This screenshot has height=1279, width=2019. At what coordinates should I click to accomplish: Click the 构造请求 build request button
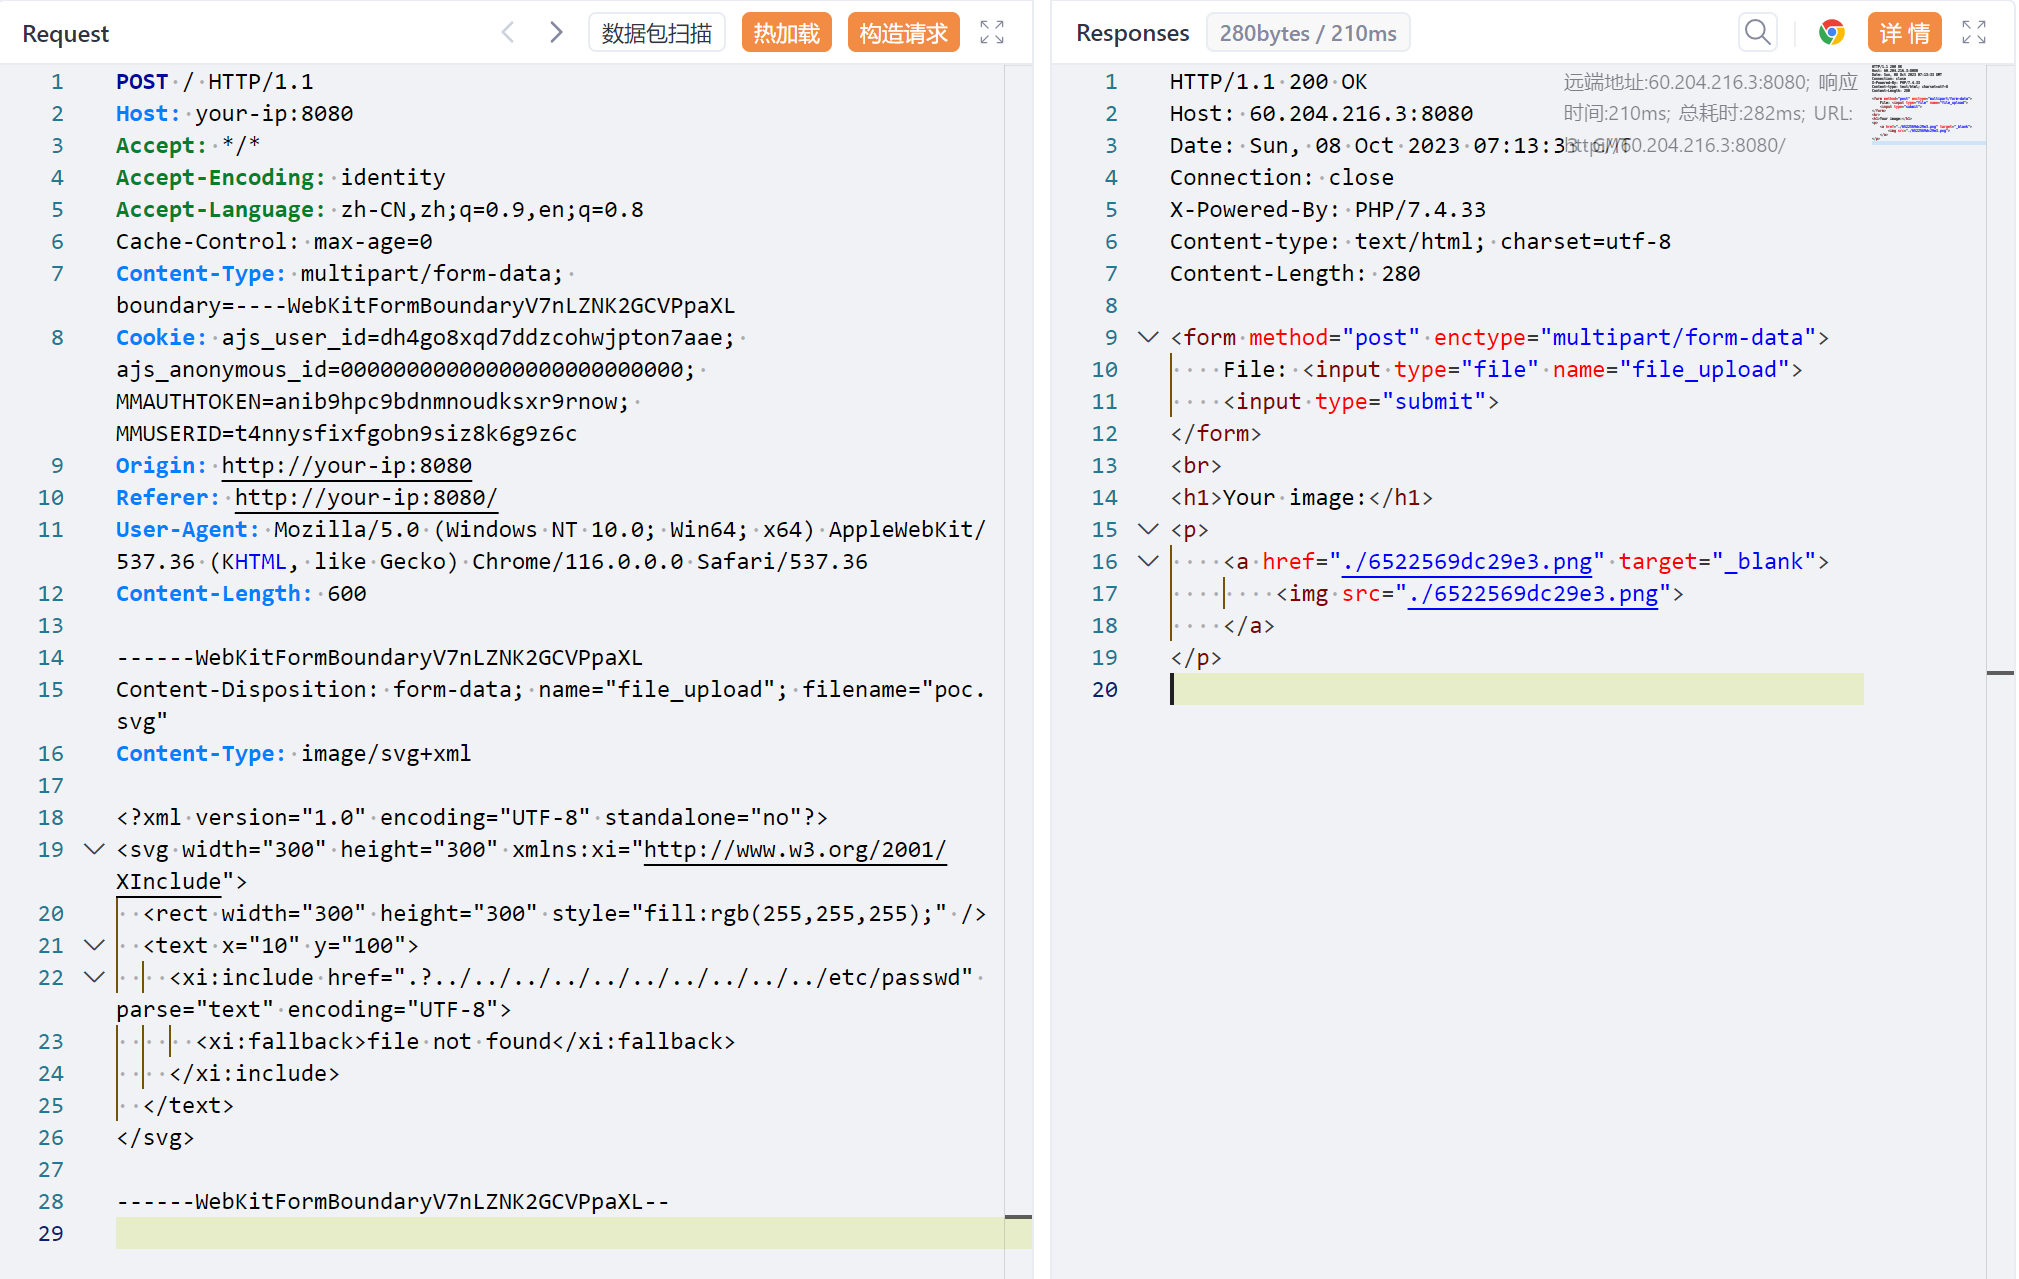pos(903,33)
